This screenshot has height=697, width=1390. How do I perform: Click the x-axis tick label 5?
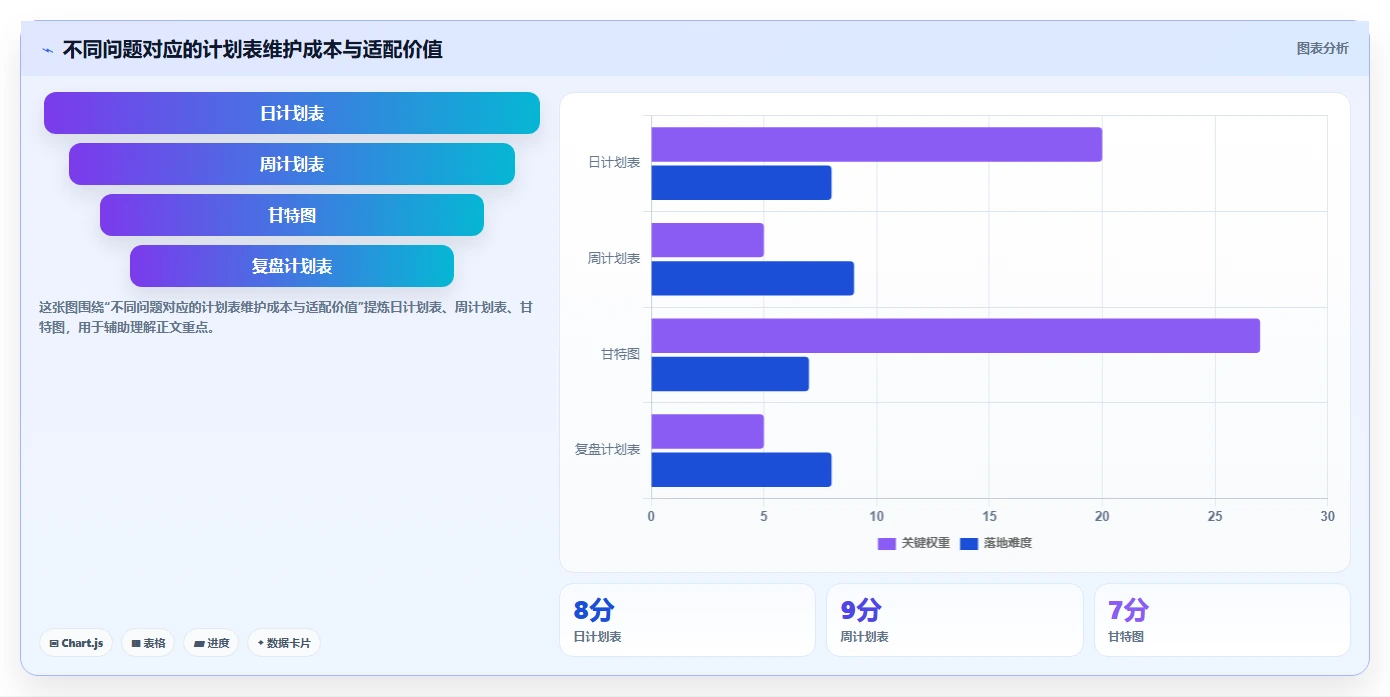coord(764,516)
